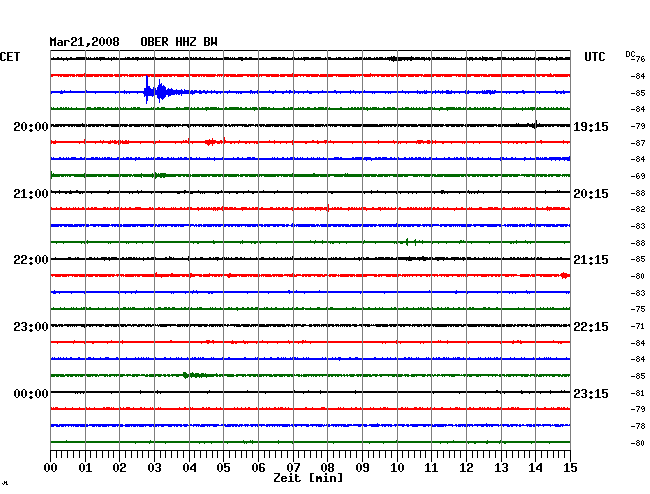Click the DC value -69
The width and height of the screenshot is (650, 494).
click(638, 176)
